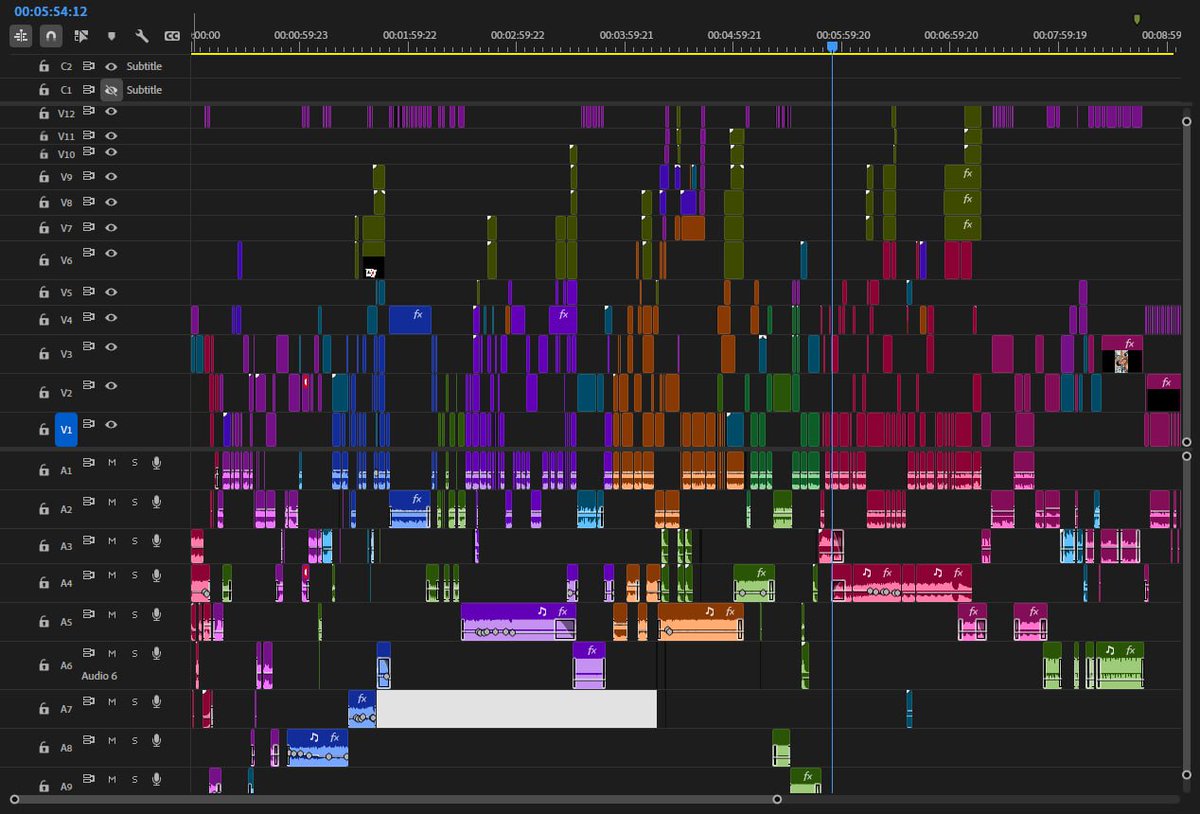Toggle Snap in Timeline magnet icon

click(51, 36)
